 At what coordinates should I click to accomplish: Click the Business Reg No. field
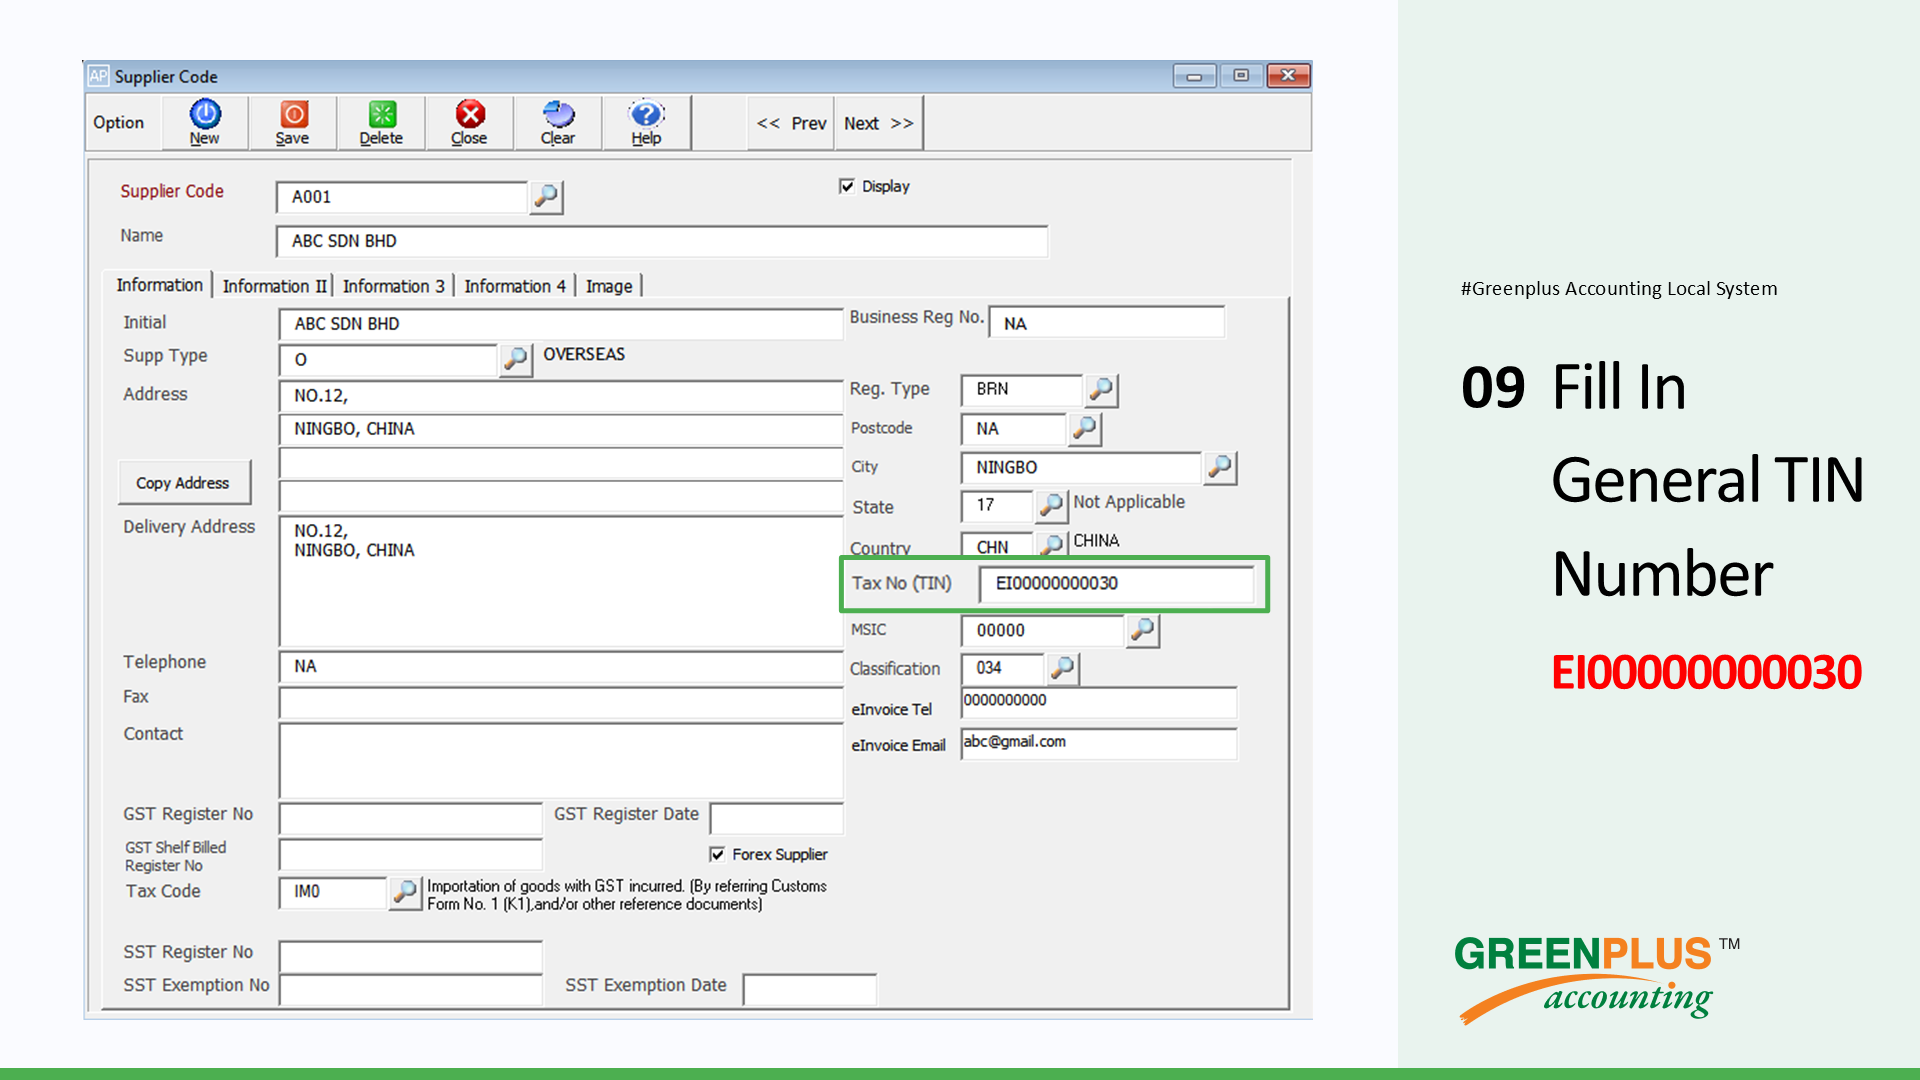click(1107, 323)
